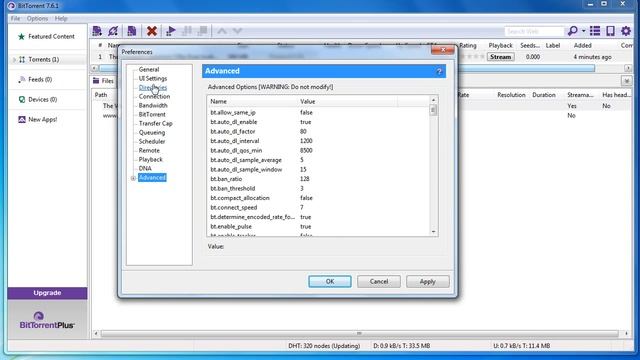Click the list view toolbar icon

pyautogui.click(x=595, y=31)
